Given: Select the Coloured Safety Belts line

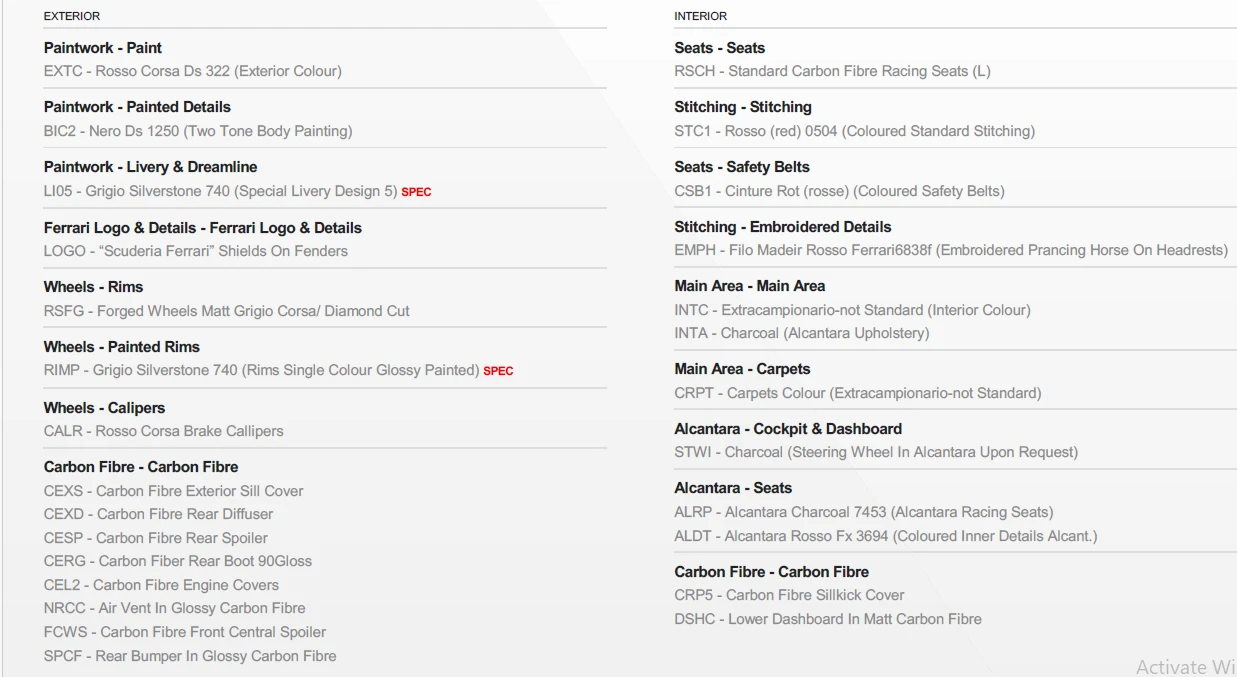Looking at the screenshot, I should click(x=839, y=191).
